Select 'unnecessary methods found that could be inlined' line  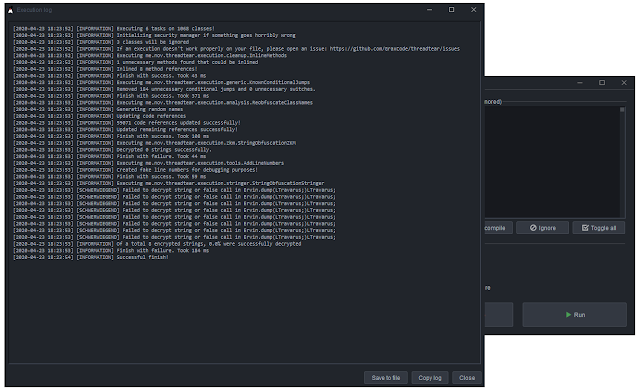point(136,62)
